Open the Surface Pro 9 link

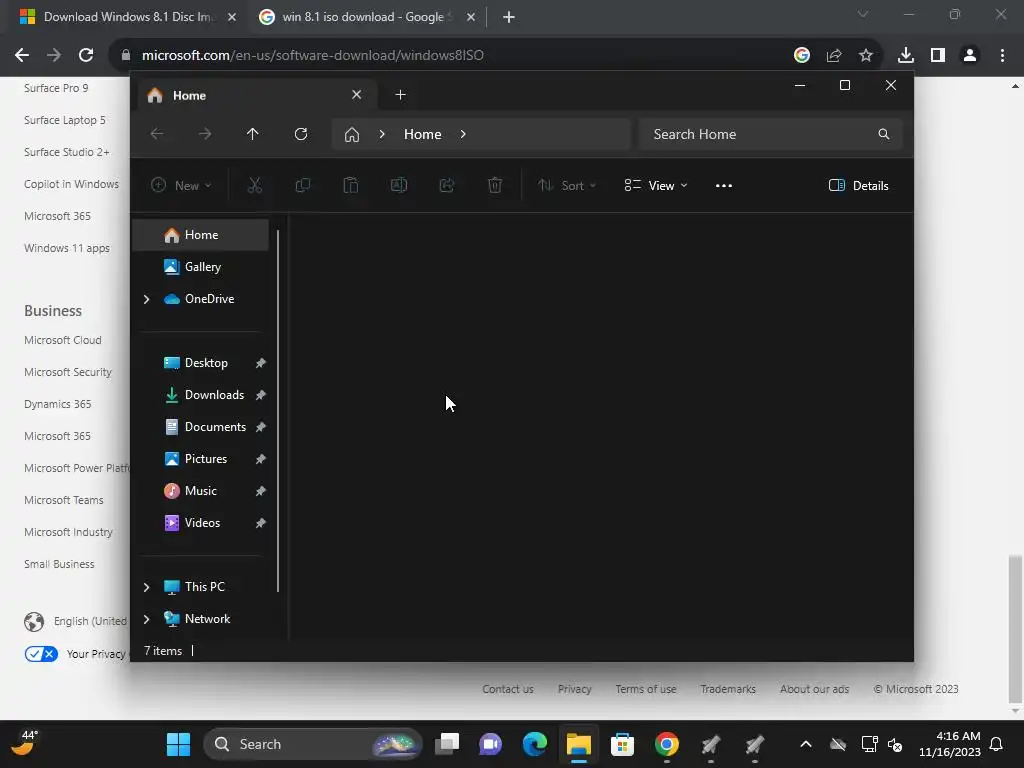(56, 88)
